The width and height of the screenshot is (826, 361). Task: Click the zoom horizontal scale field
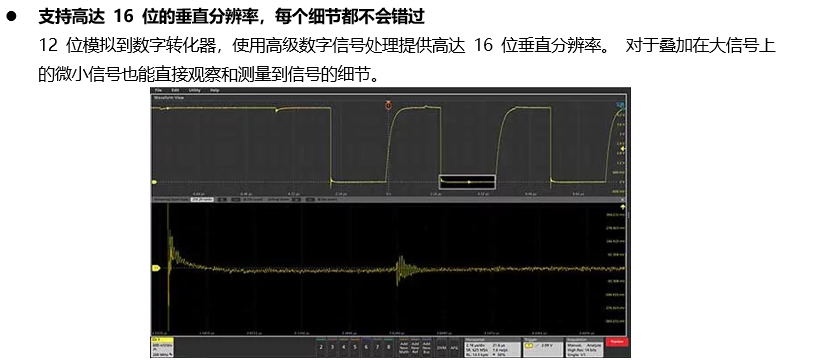pos(202,200)
